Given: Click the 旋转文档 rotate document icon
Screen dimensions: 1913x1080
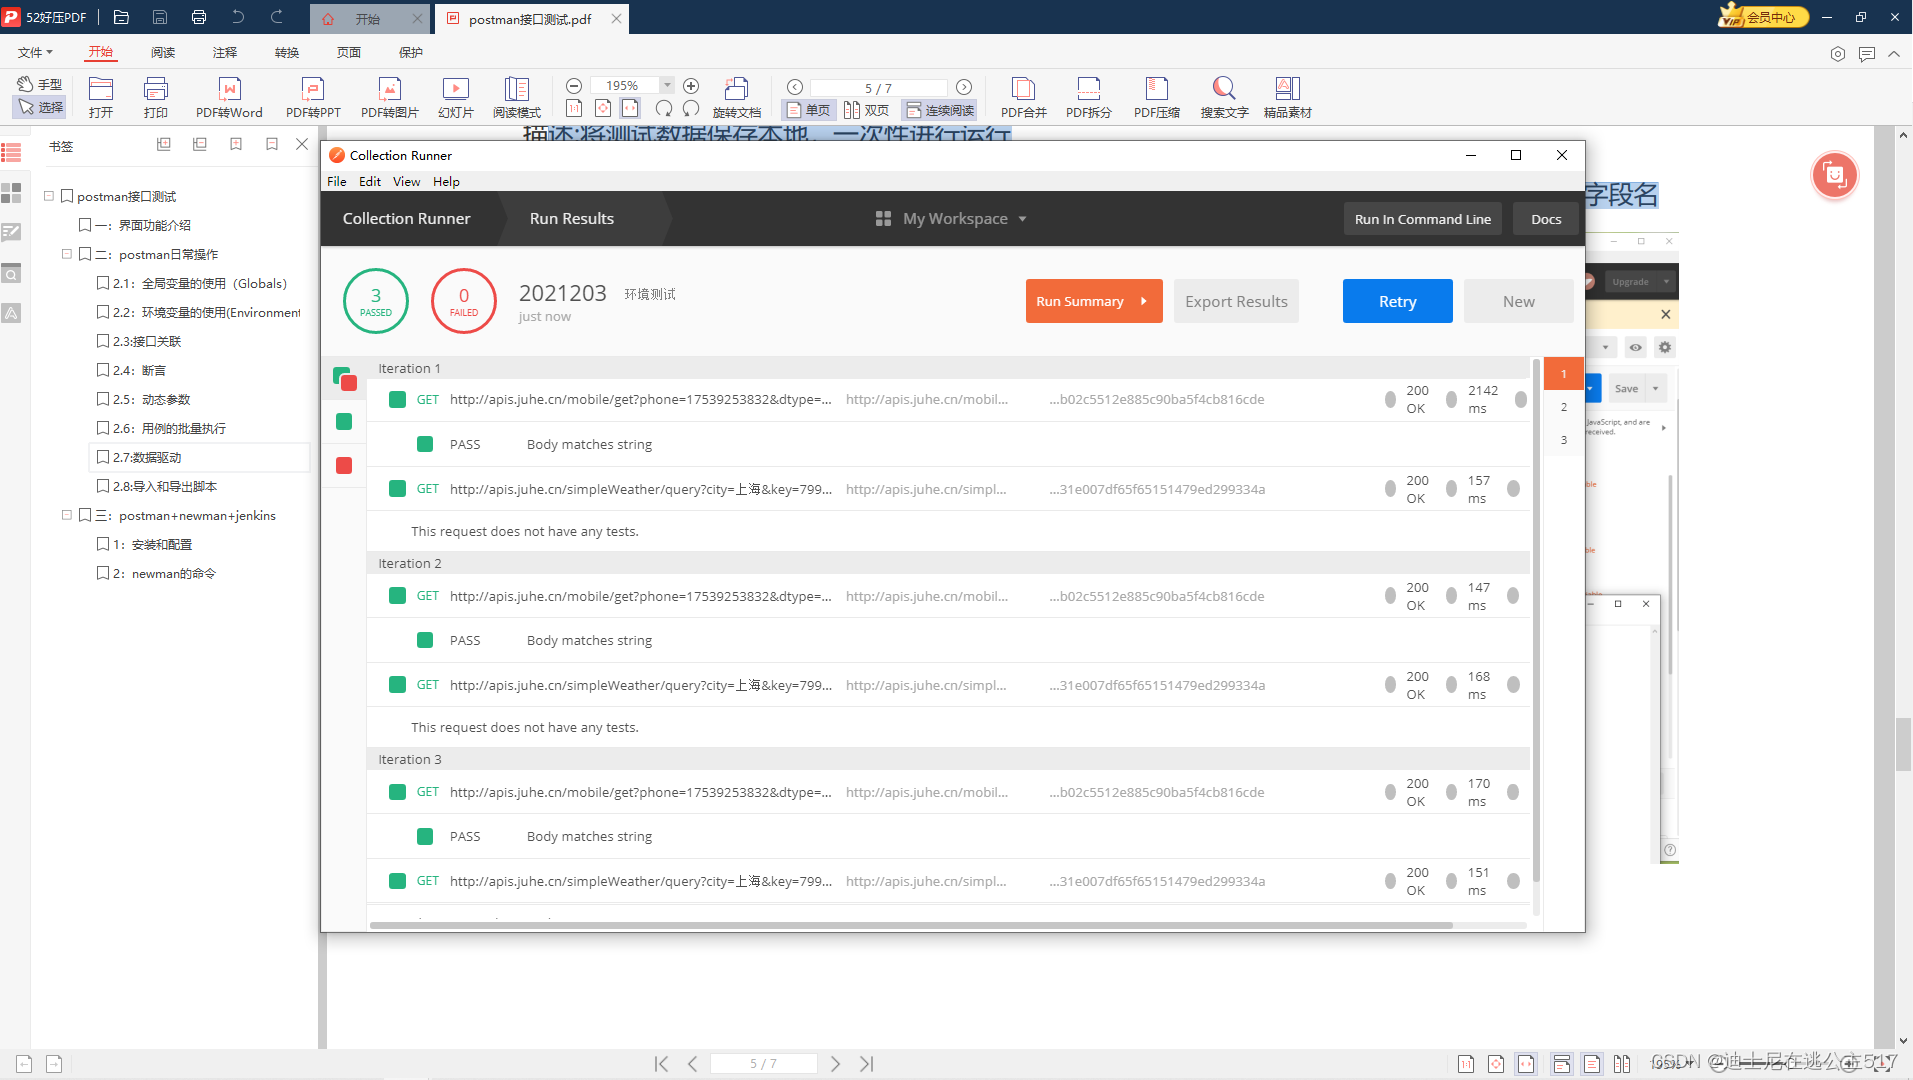Looking at the screenshot, I should pyautogui.click(x=737, y=97).
